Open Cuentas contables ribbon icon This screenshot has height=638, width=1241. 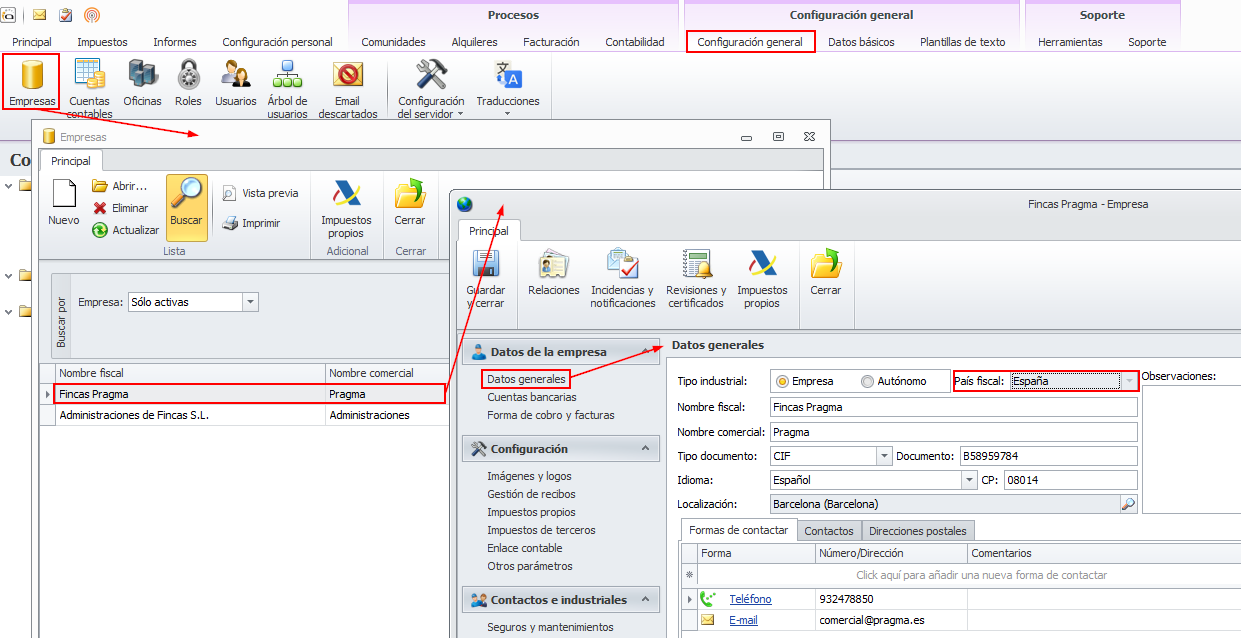pos(89,86)
